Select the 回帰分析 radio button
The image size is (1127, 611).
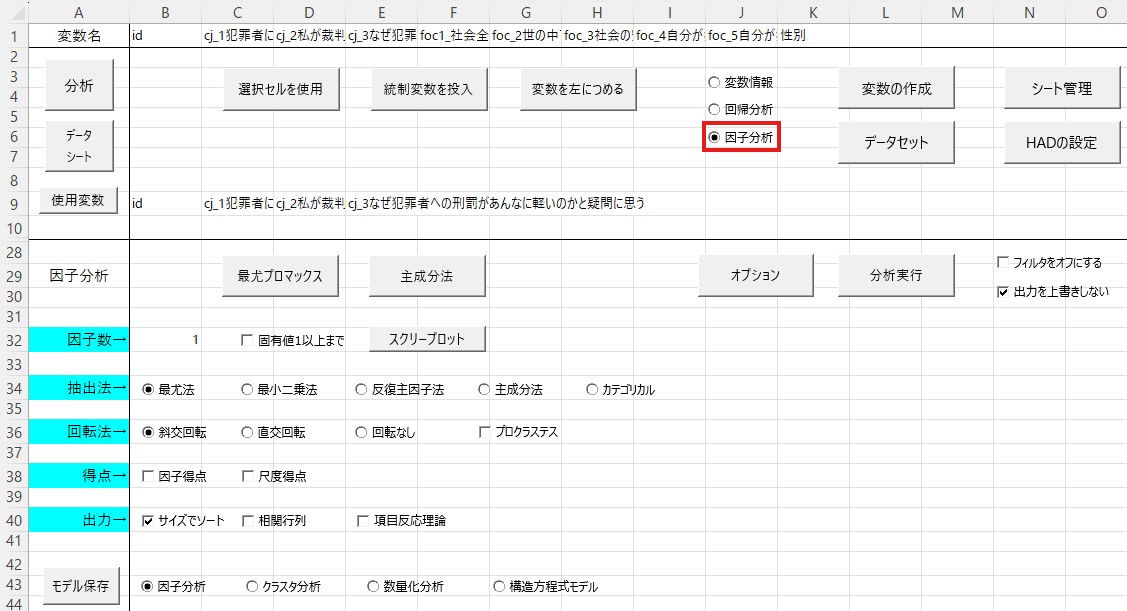pos(714,109)
